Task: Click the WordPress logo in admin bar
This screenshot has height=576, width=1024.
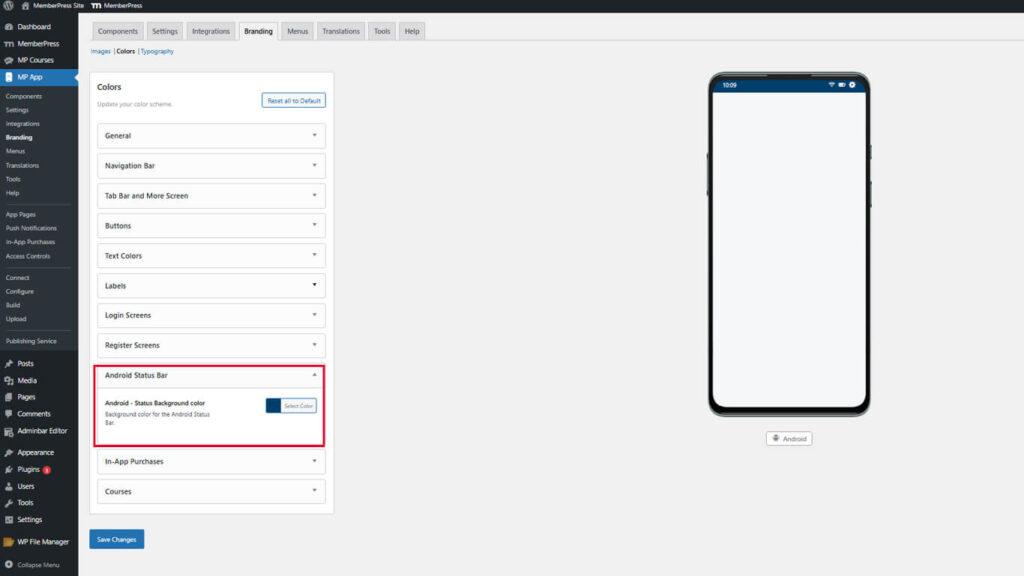Action: pos(8,6)
